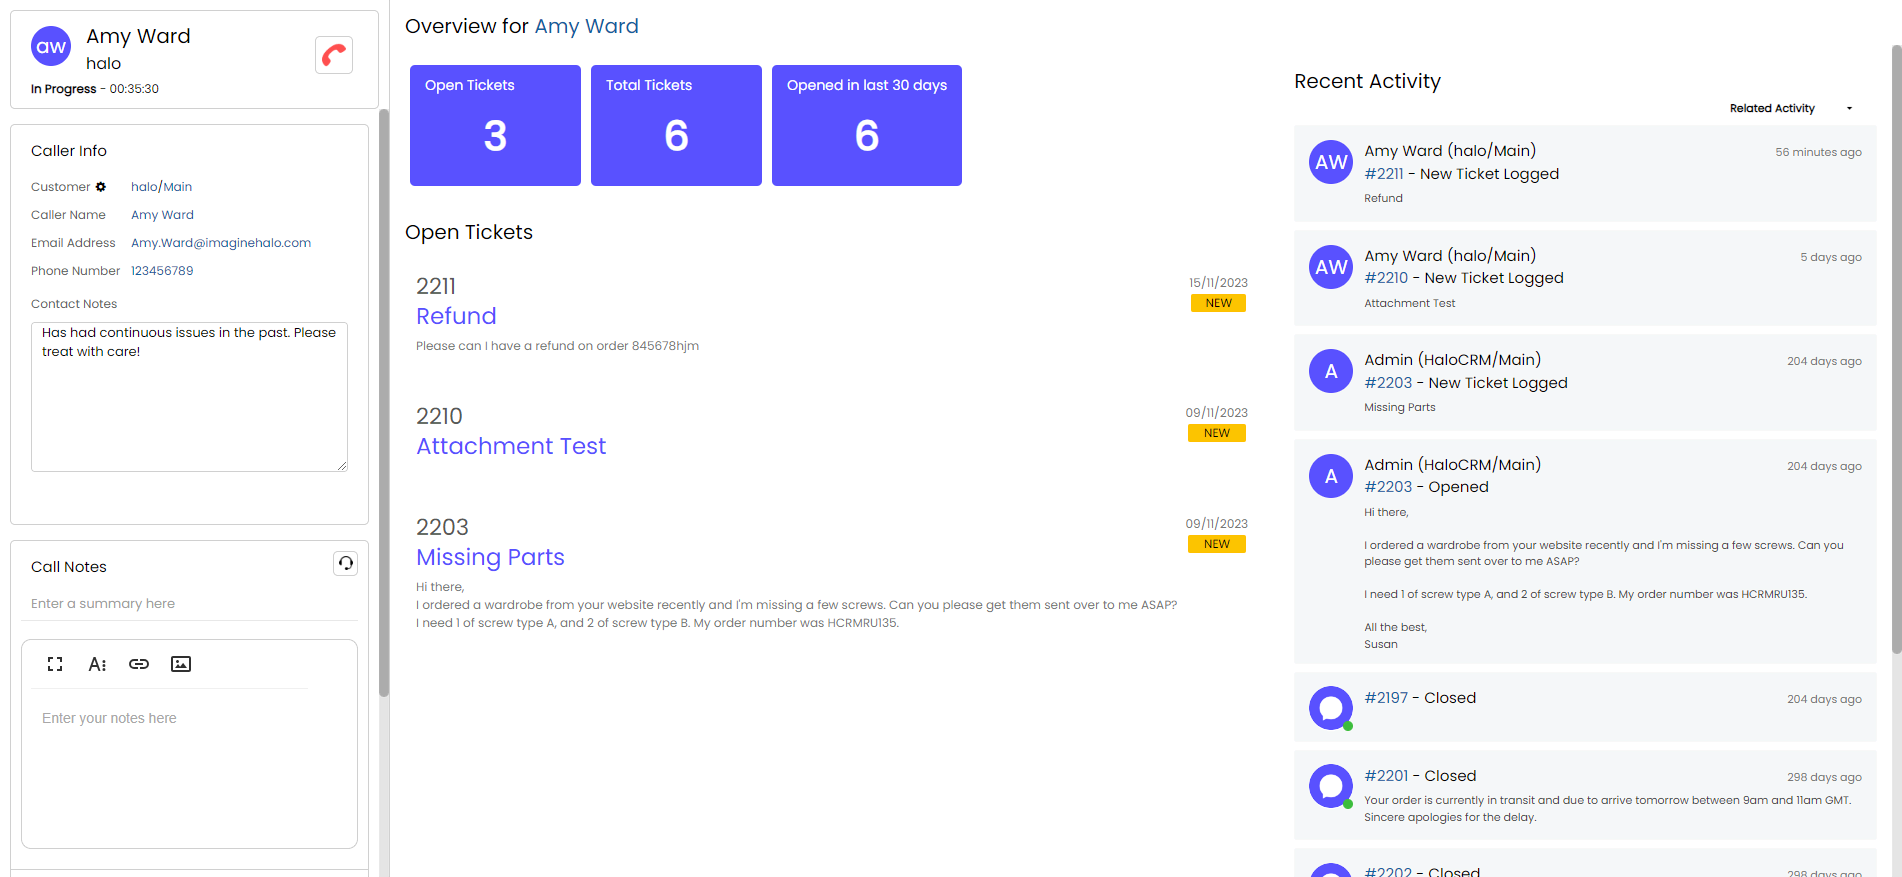Open #2203 New Ticket Logged link

point(1388,383)
